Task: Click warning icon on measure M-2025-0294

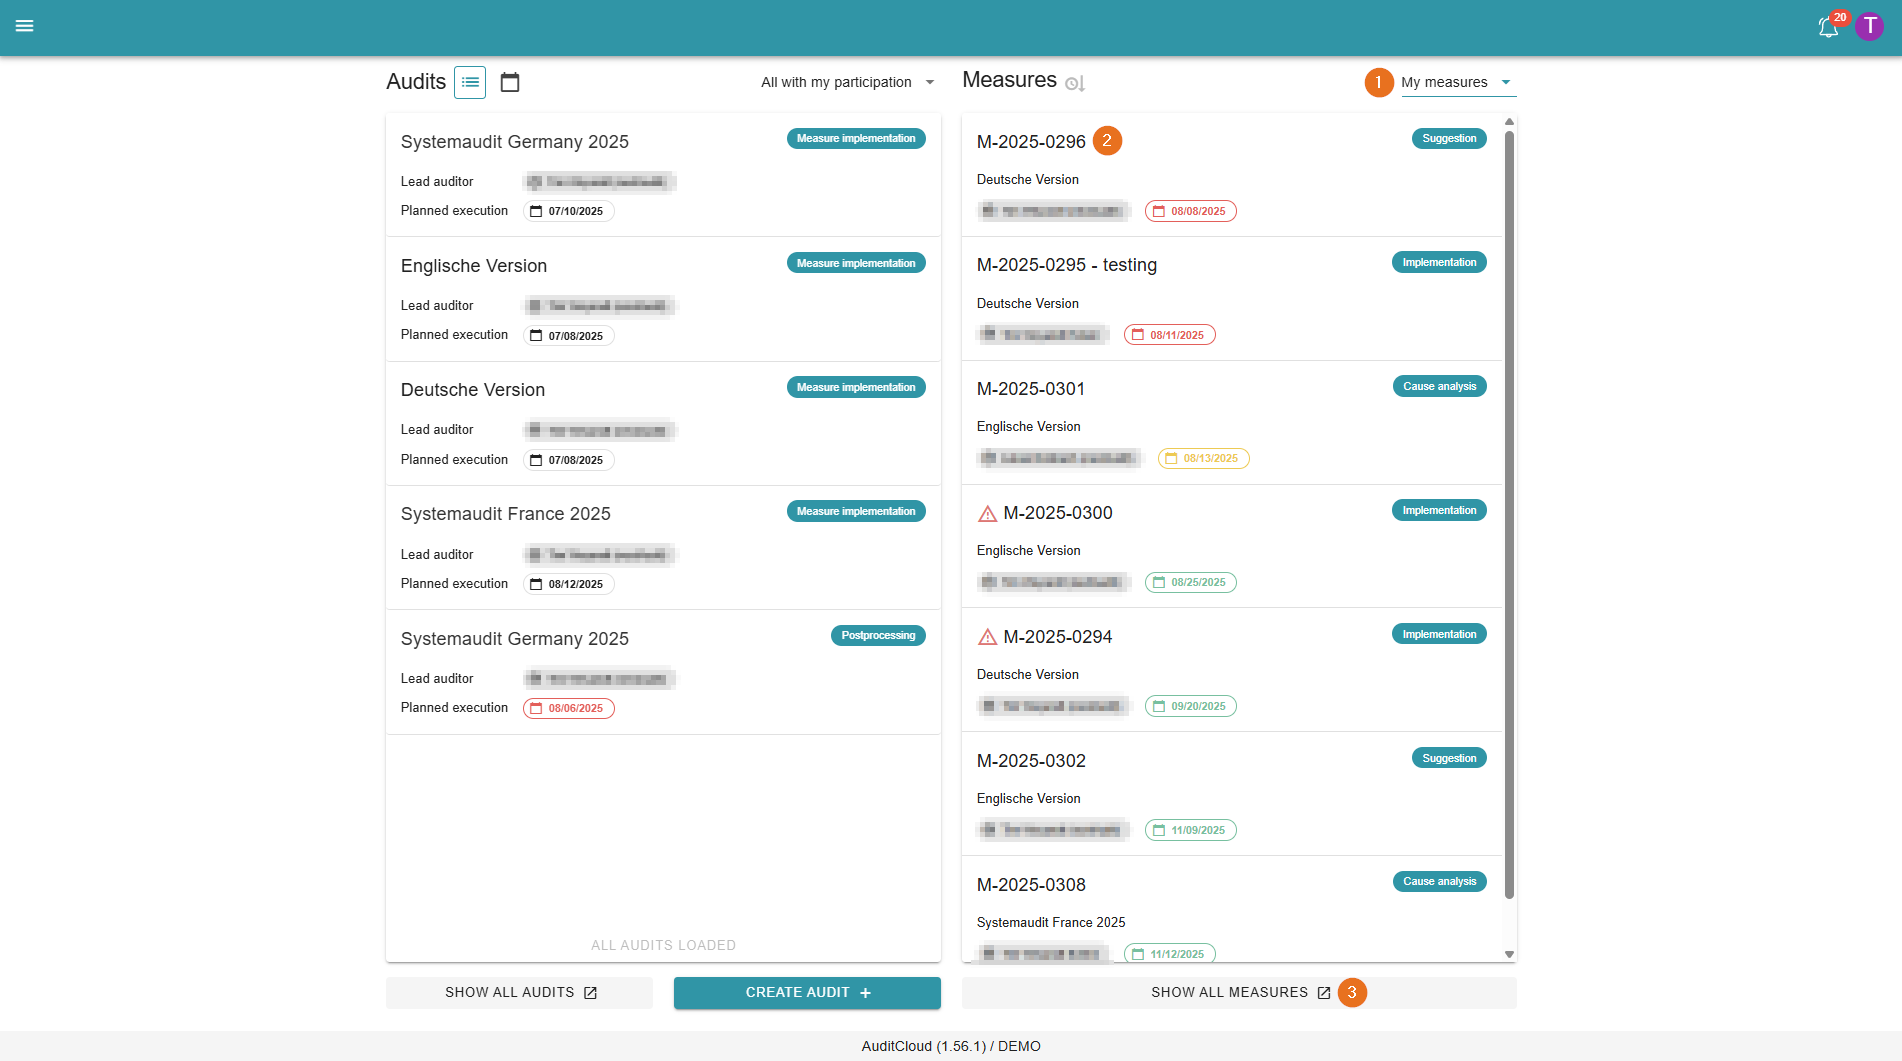Action: point(987,638)
